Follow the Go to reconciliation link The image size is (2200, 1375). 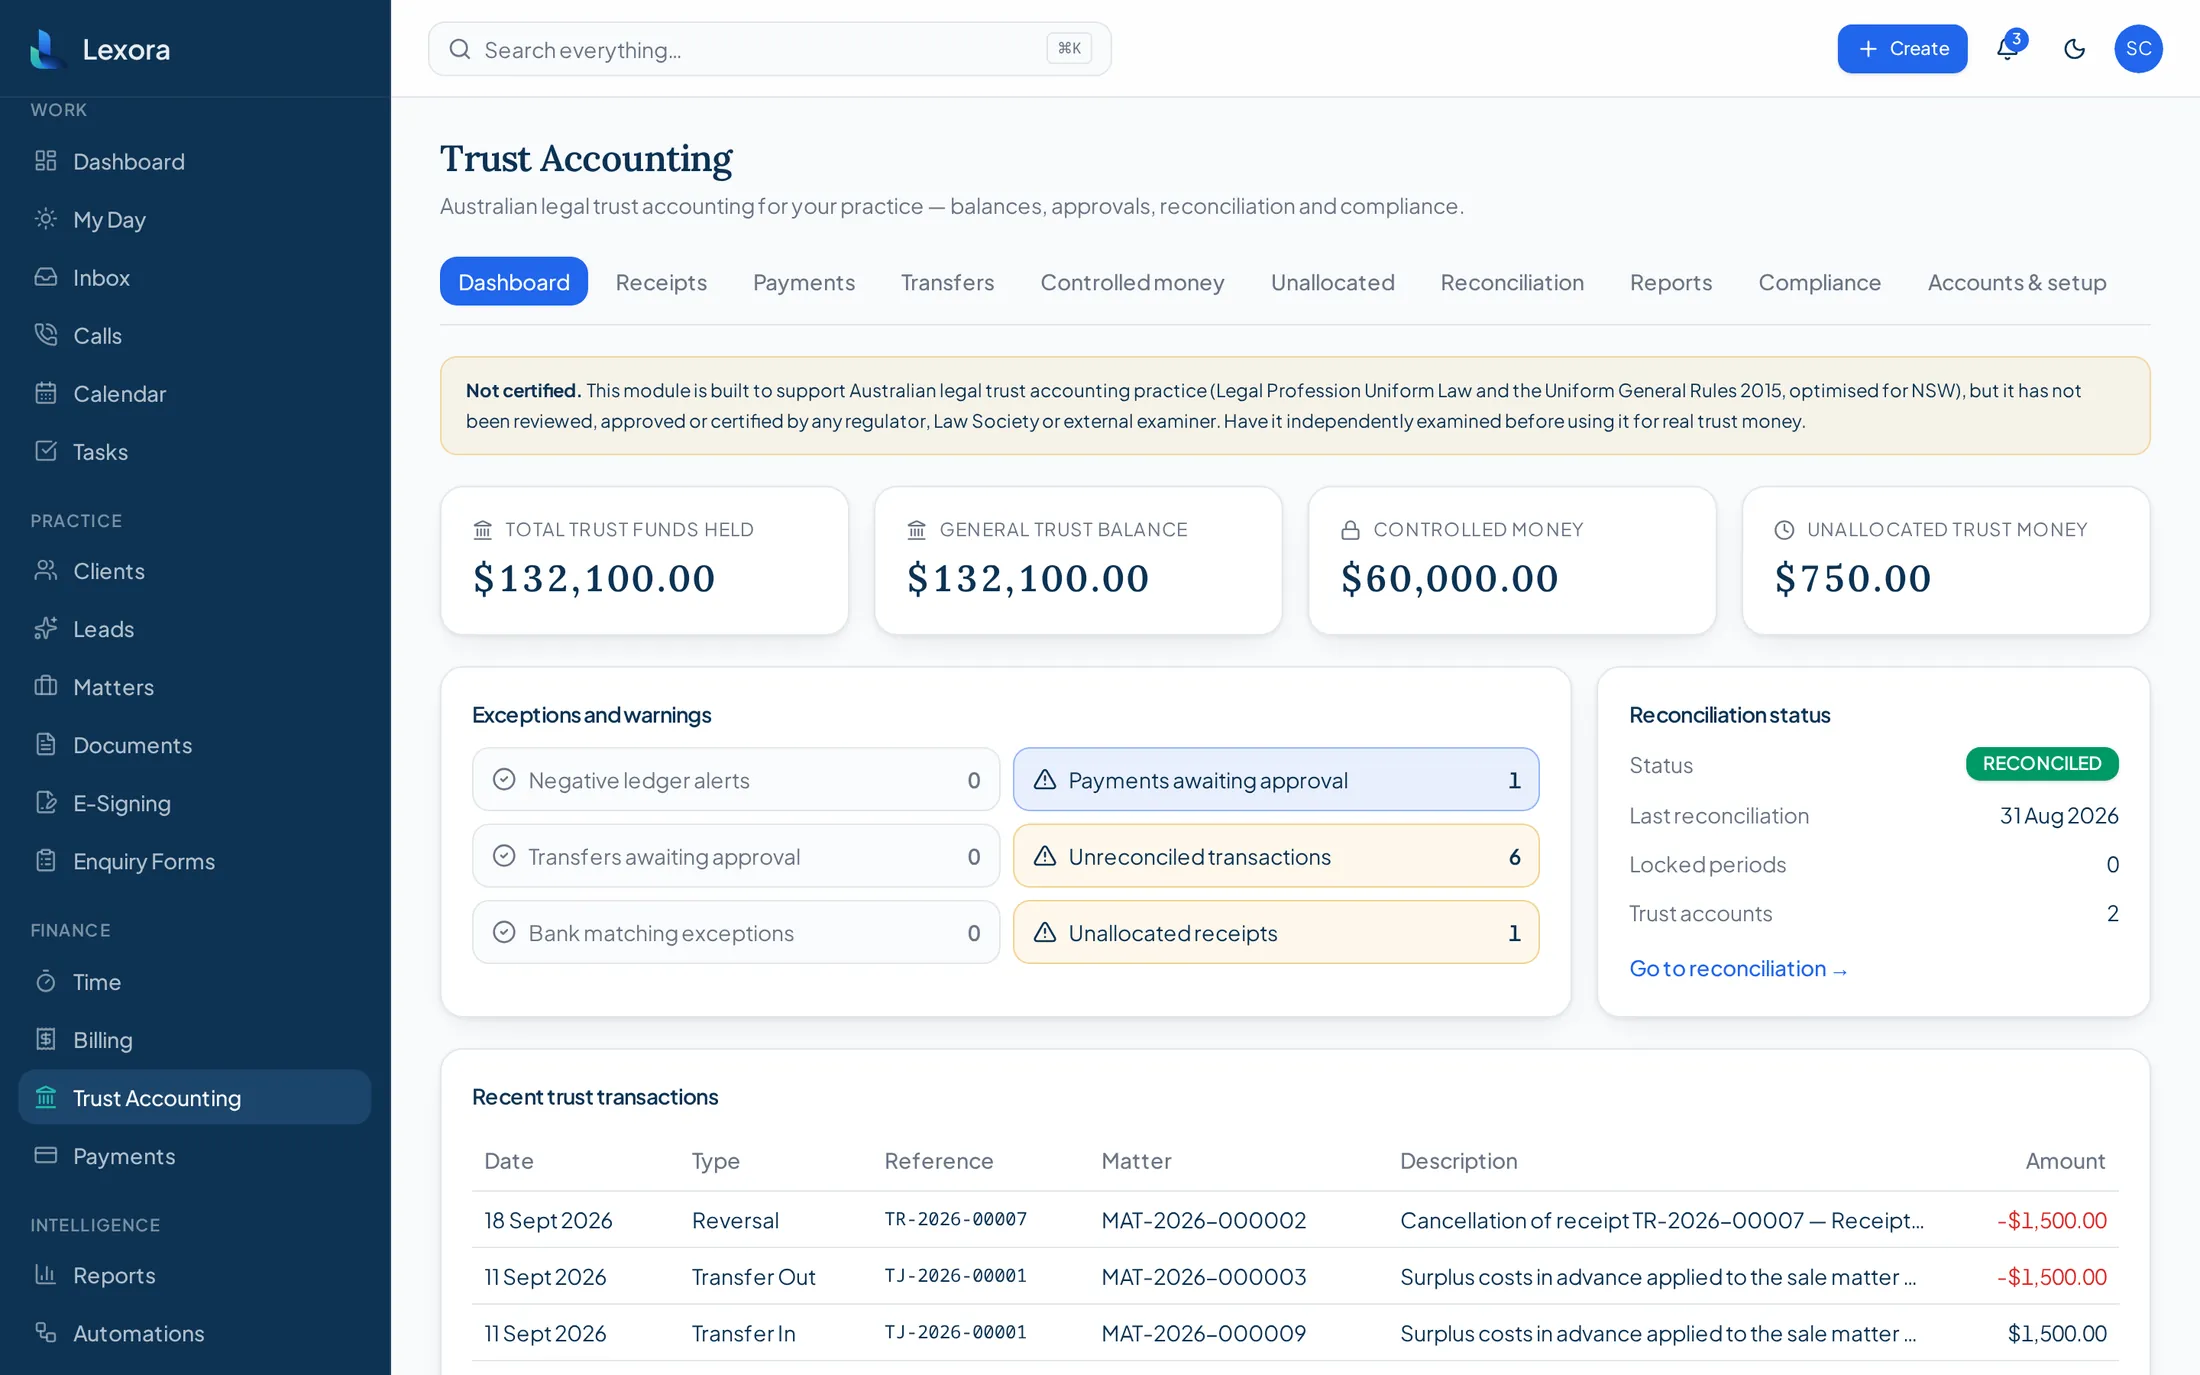(x=1738, y=968)
